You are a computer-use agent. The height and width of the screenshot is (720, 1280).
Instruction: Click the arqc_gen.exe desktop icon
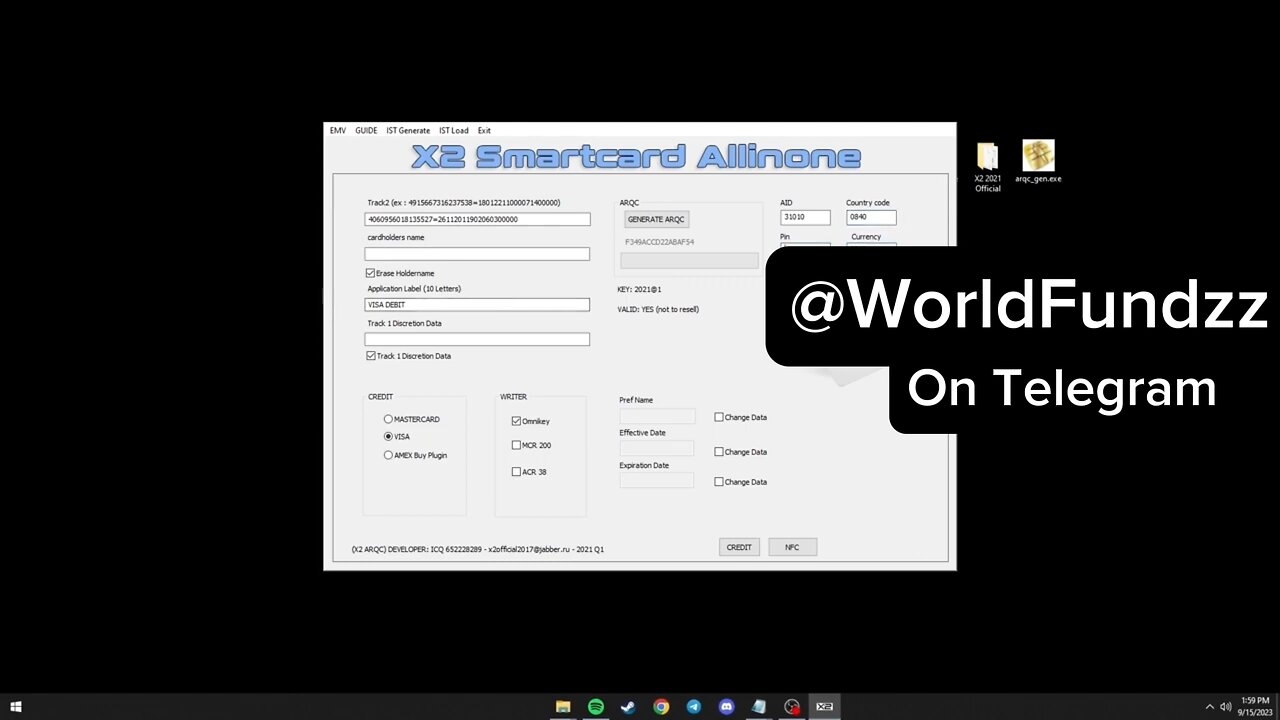pyautogui.click(x=1038, y=162)
